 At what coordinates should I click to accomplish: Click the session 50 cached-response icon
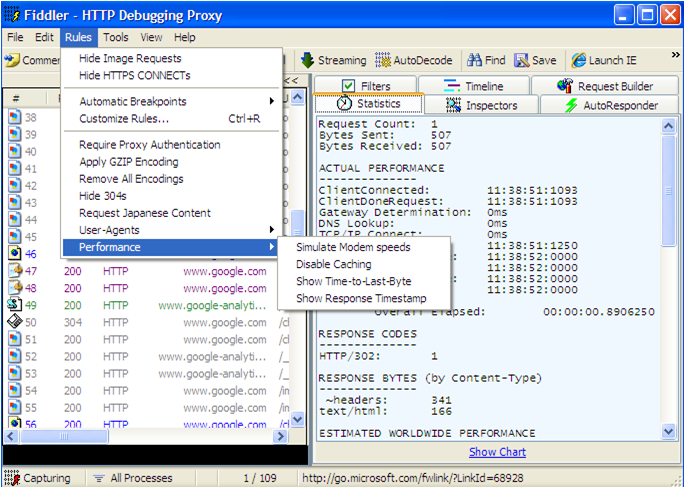(x=15, y=322)
